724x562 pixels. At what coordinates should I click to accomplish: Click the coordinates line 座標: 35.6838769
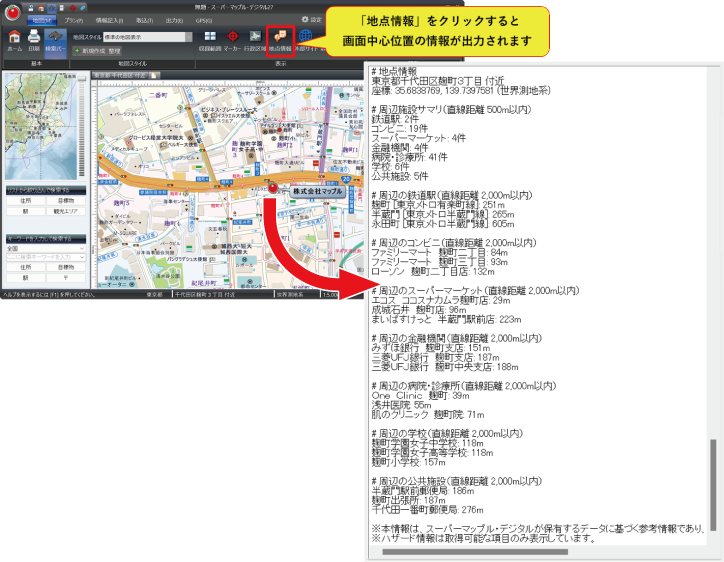(x=461, y=91)
